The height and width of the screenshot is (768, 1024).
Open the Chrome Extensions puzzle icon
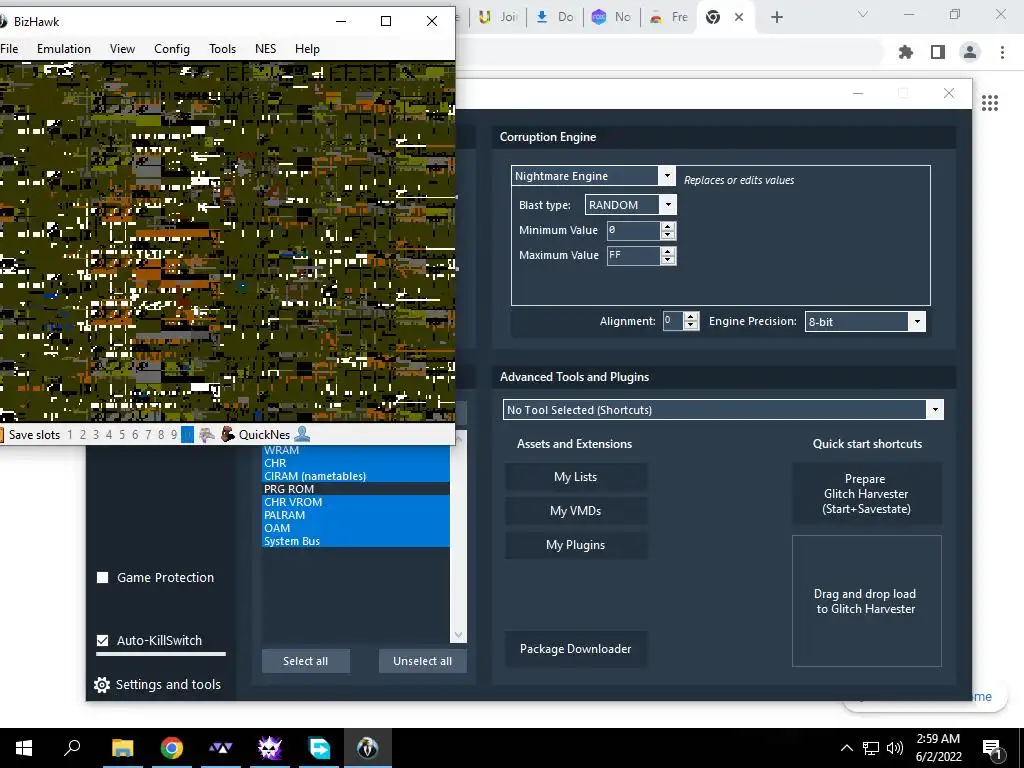[906, 52]
